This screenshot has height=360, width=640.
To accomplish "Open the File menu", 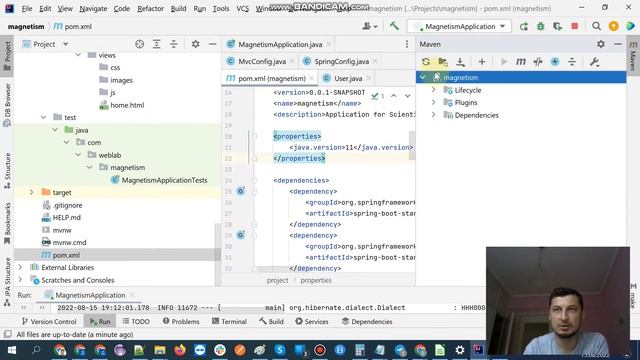I will click(27, 8).
